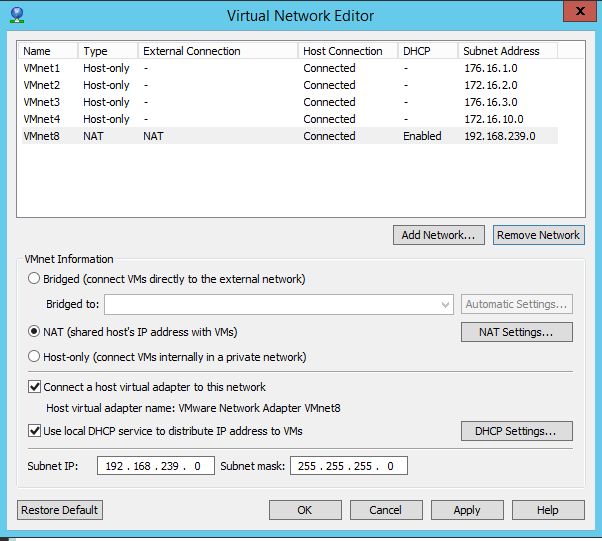
Task: Select the VMnet8 NAT row
Action: tap(290, 136)
